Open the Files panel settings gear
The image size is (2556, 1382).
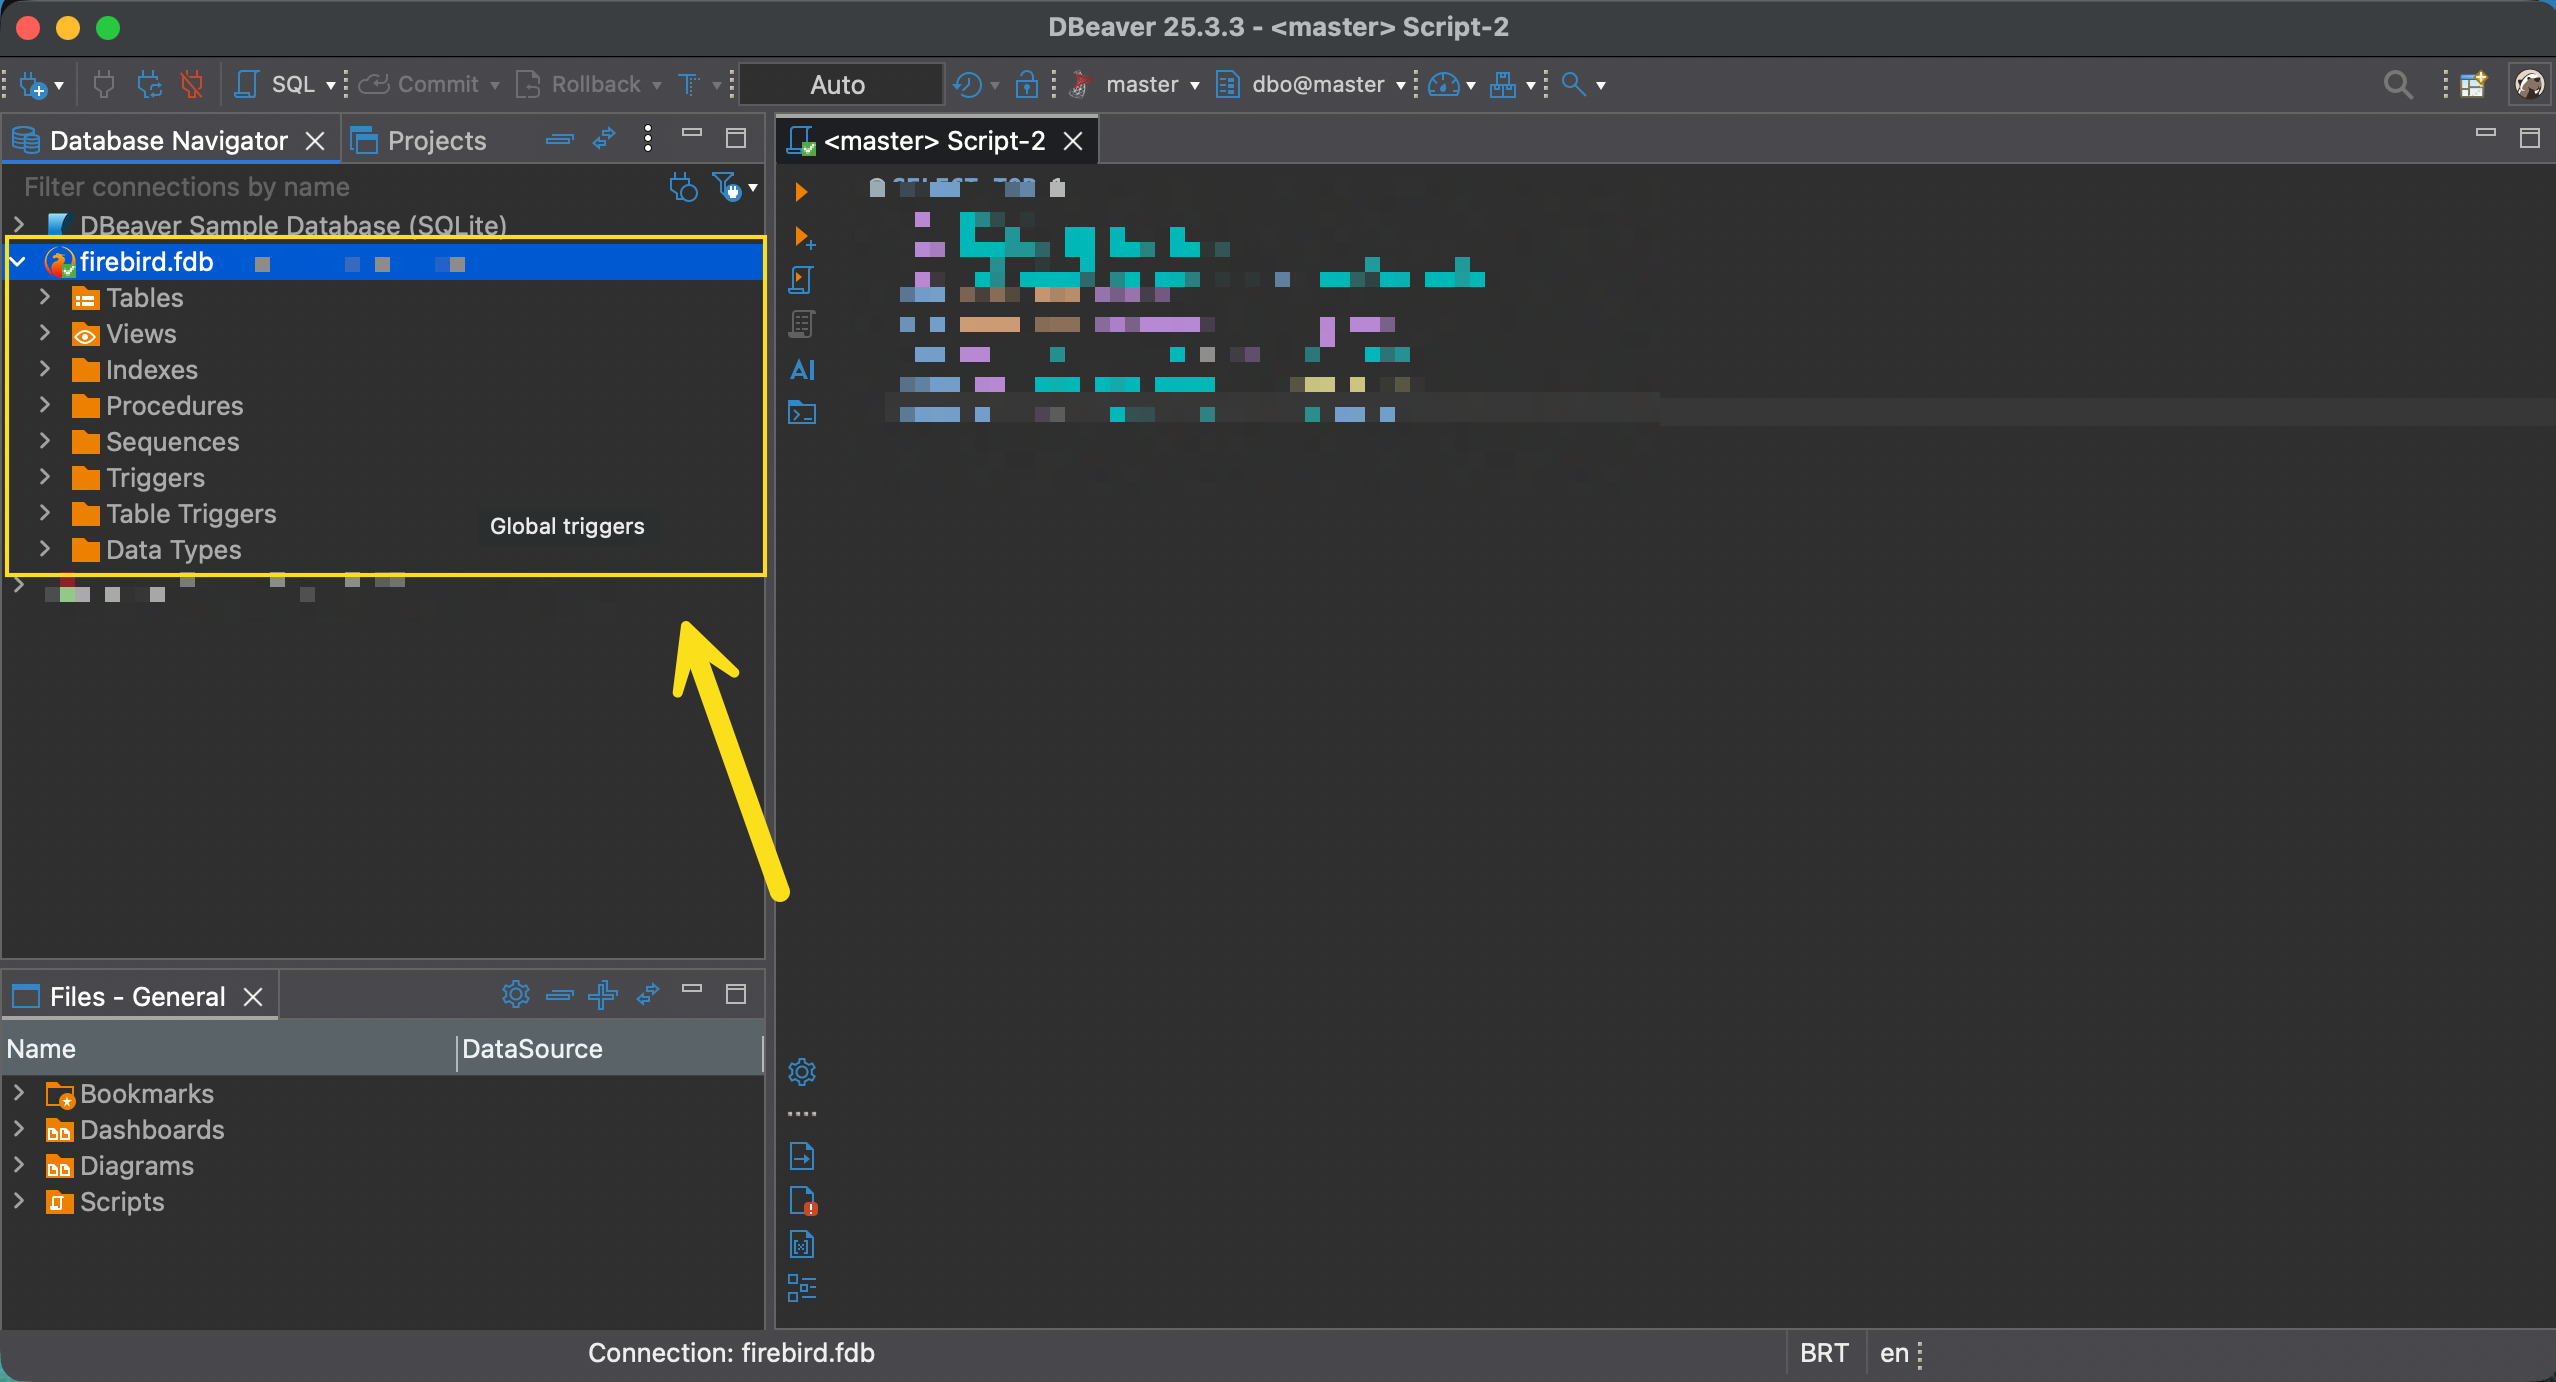tap(515, 994)
